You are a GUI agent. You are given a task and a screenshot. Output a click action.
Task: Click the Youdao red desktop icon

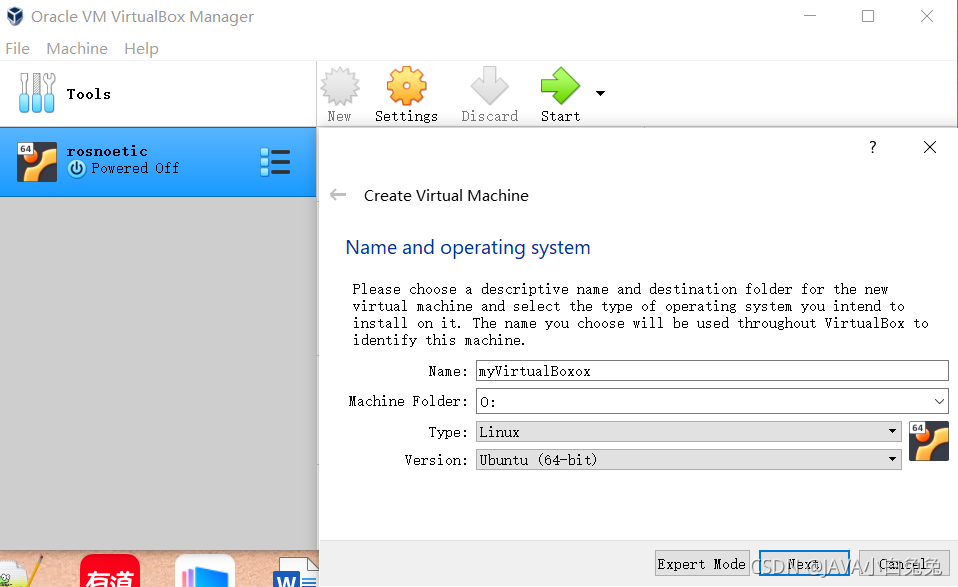tap(110, 571)
